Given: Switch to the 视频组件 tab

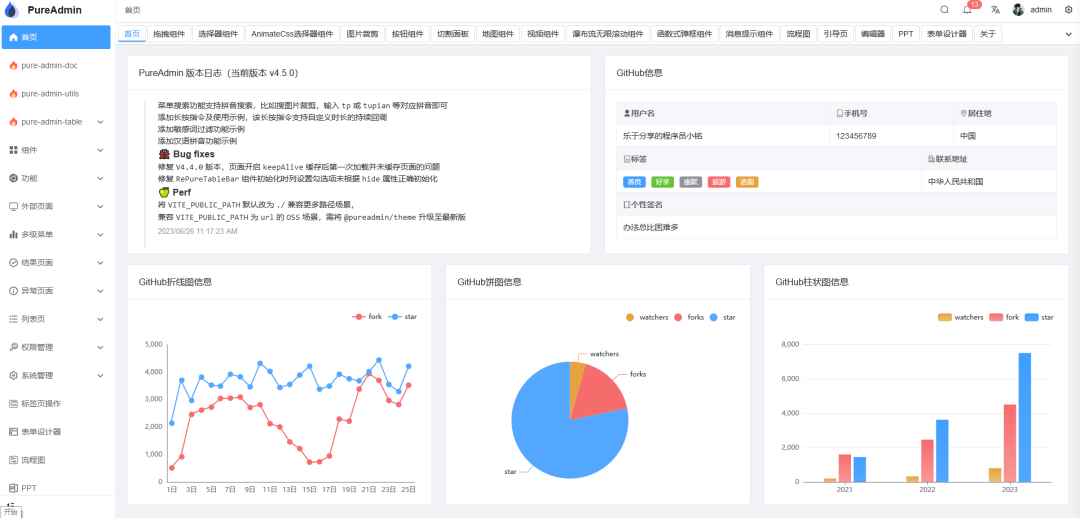Looking at the screenshot, I should click(543, 34).
